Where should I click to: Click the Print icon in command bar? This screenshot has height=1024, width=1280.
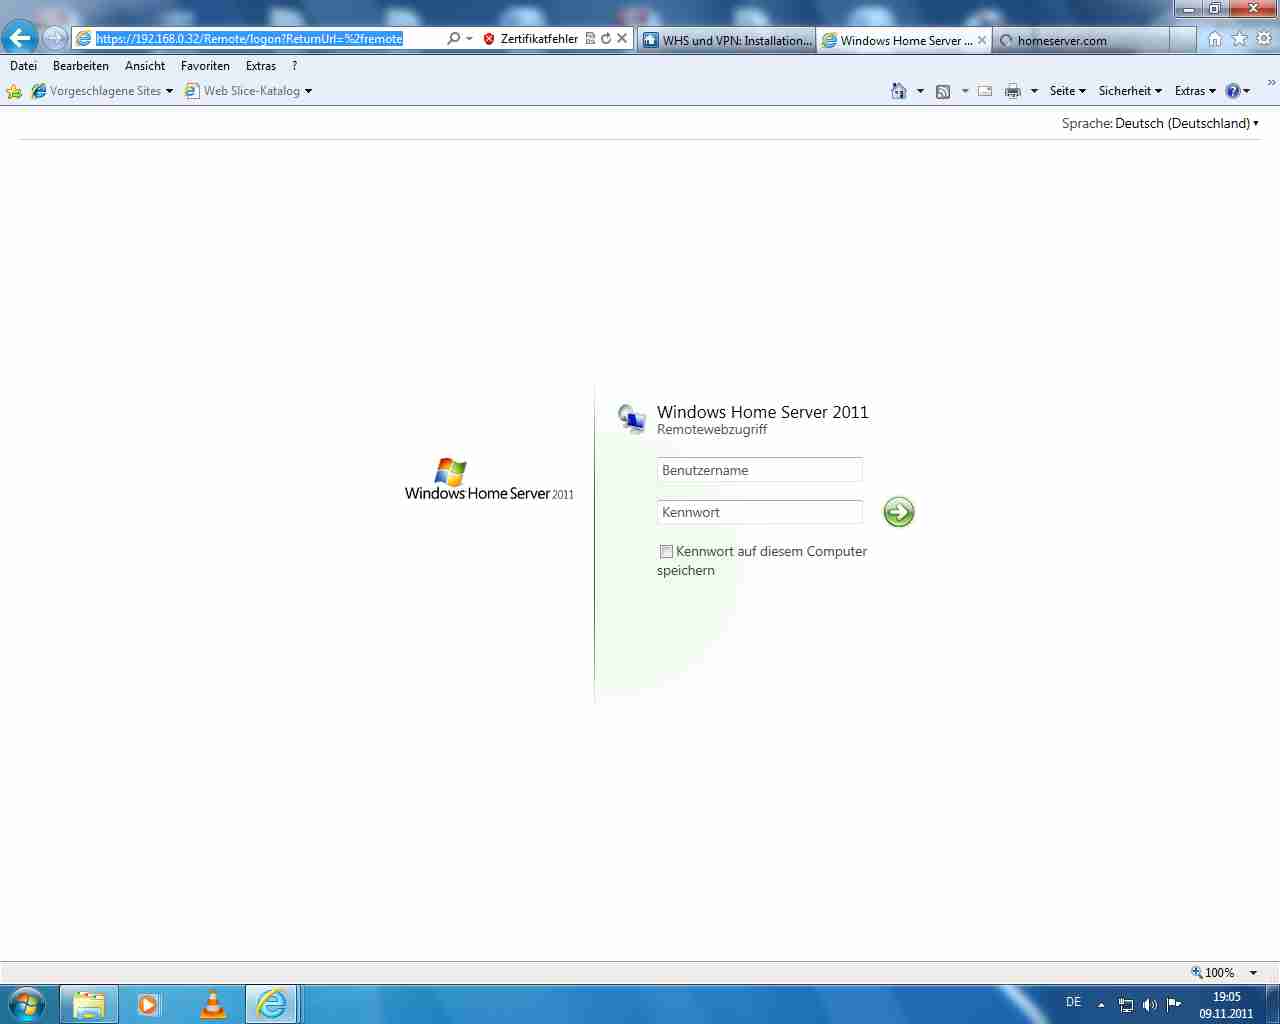point(1013,91)
